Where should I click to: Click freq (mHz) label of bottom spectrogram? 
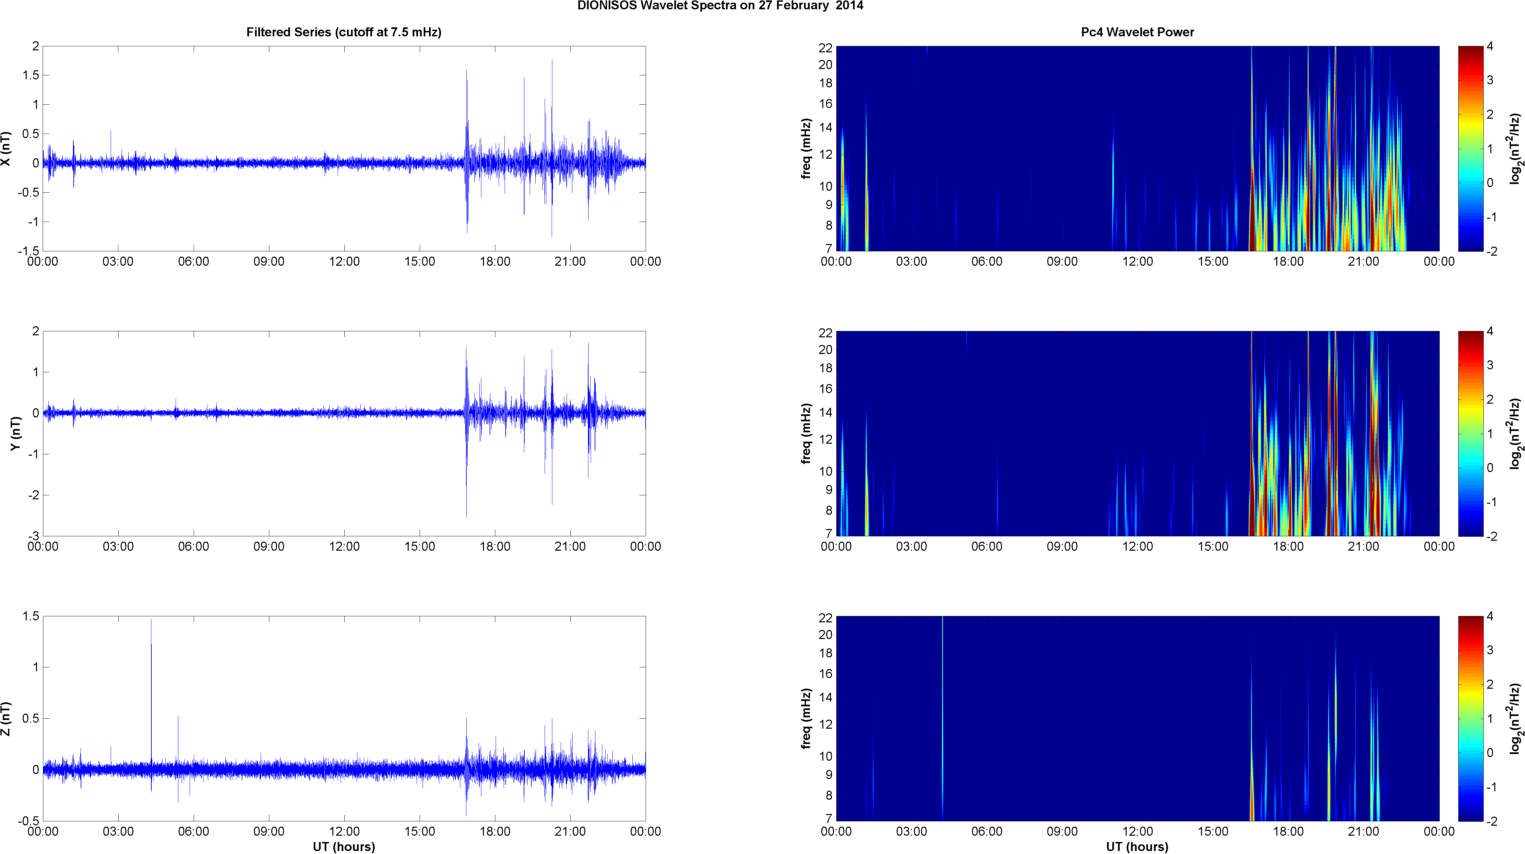coord(806,718)
